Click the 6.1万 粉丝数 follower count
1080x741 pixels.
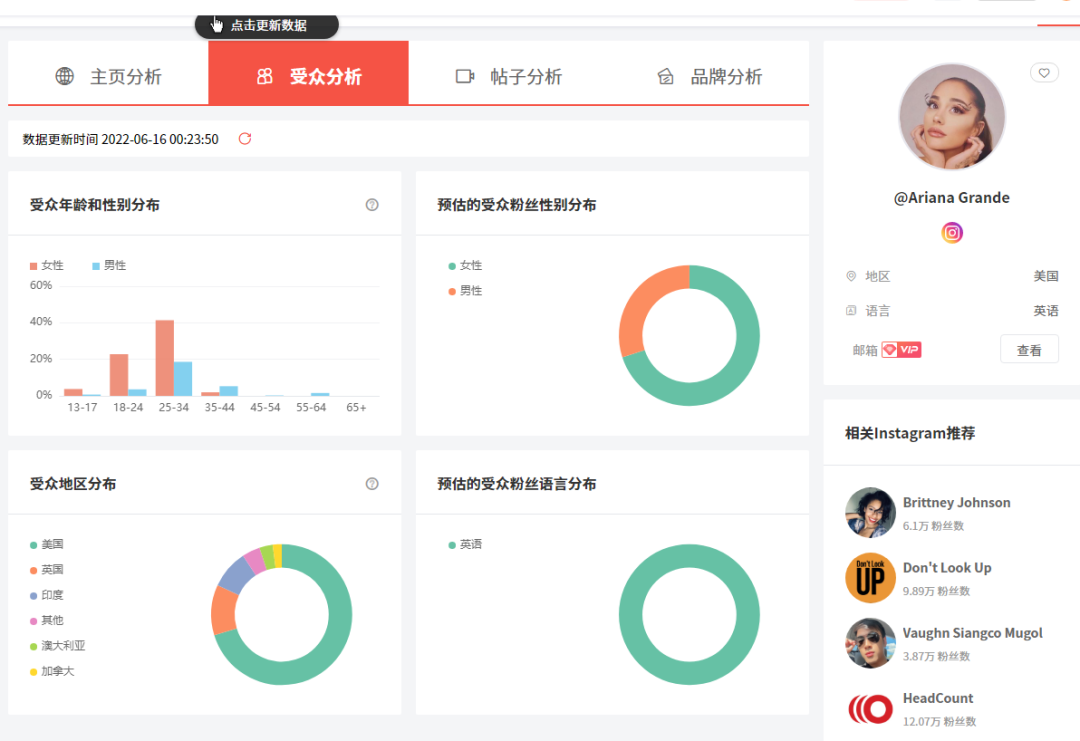coord(933,526)
